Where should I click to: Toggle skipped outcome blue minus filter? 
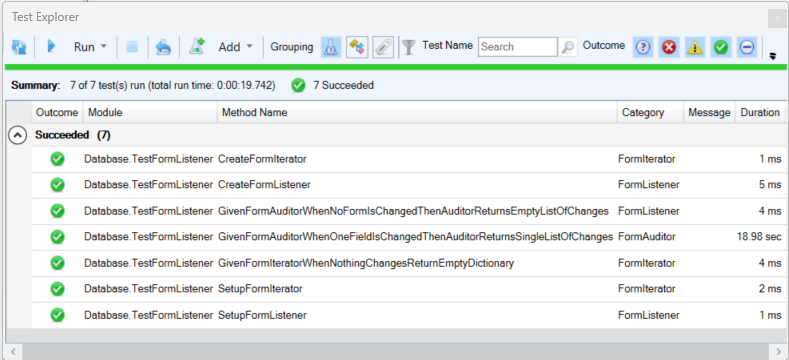[747, 47]
